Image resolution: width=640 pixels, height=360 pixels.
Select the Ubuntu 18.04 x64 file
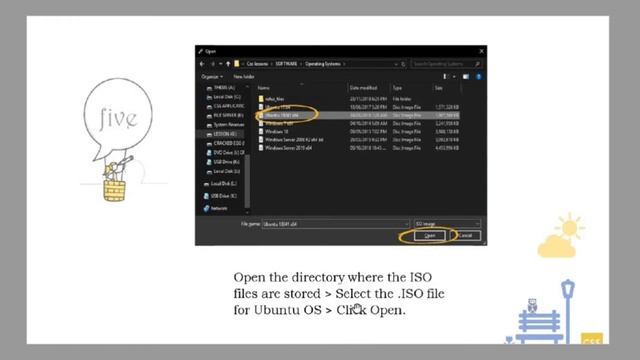pyautogui.click(x=358, y=116)
